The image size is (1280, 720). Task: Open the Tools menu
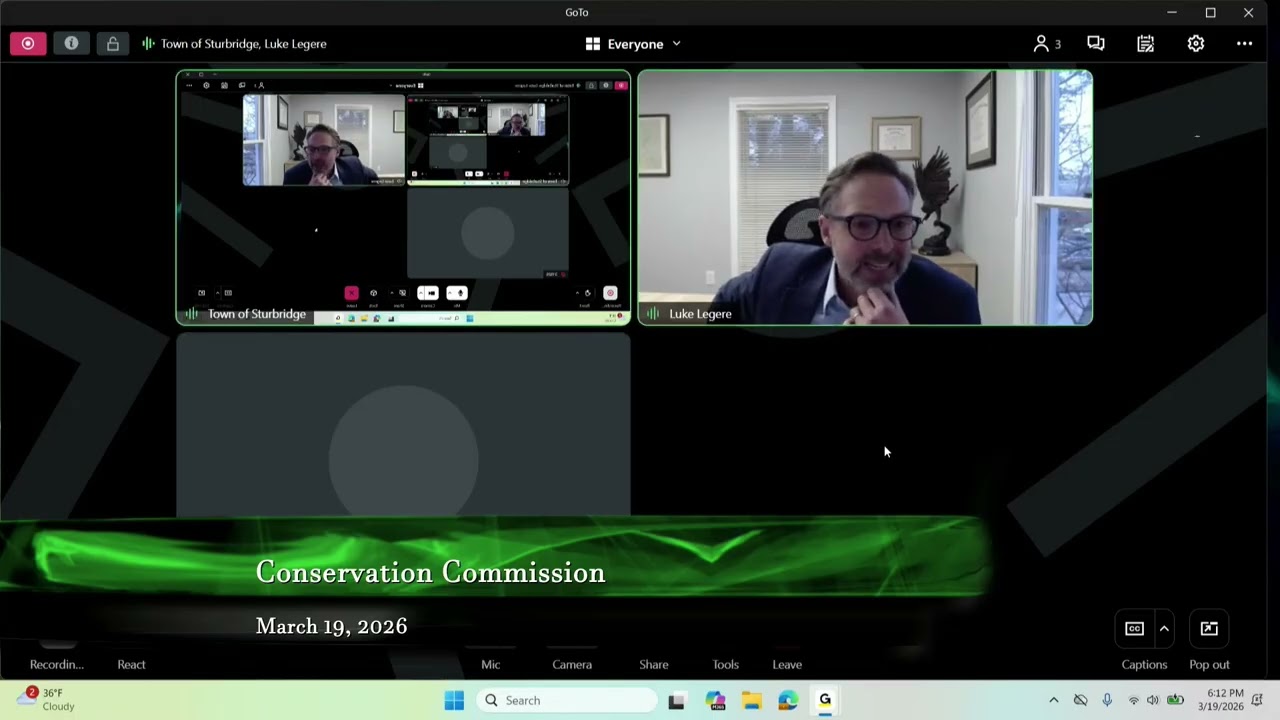pyautogui.click(x=726, y=664)
